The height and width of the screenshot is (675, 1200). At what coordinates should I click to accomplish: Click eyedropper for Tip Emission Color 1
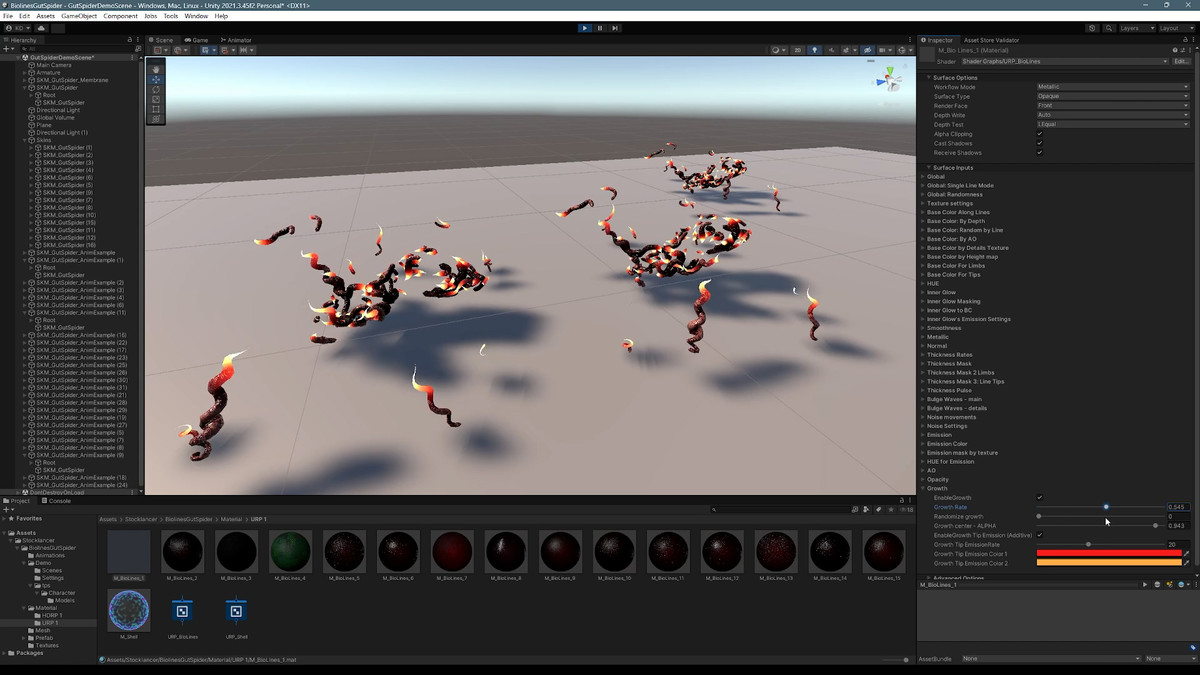point(1187,554)
